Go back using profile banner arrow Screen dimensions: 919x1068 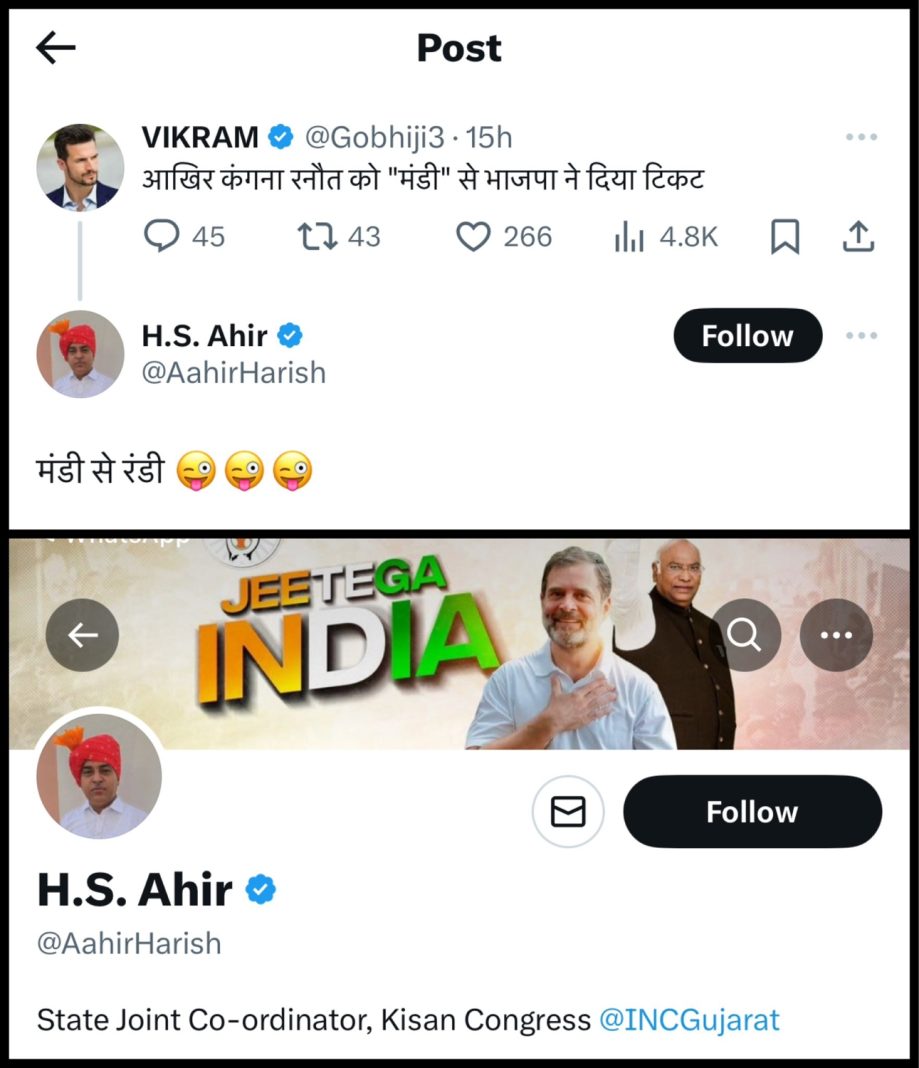82,635
